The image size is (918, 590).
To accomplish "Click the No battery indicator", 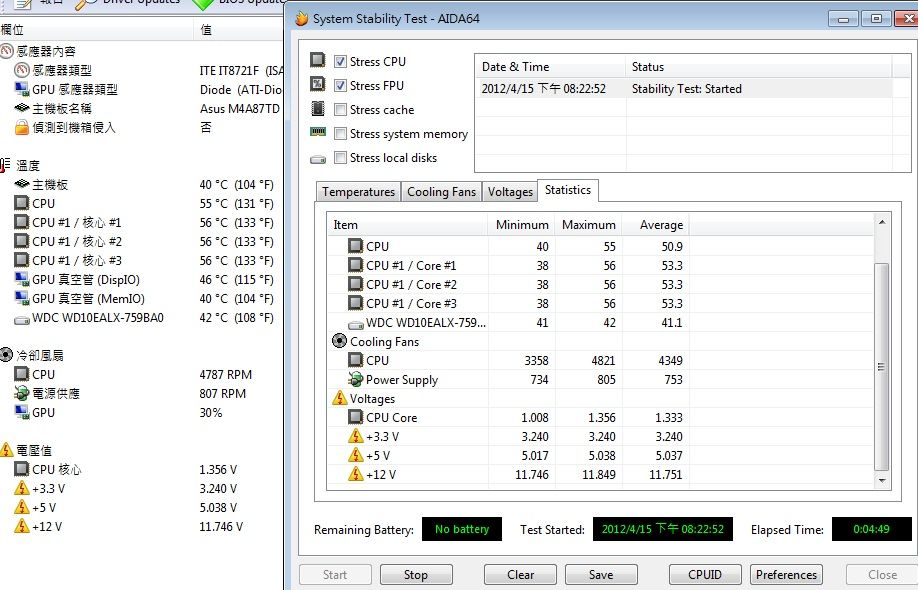I will 462,529.
